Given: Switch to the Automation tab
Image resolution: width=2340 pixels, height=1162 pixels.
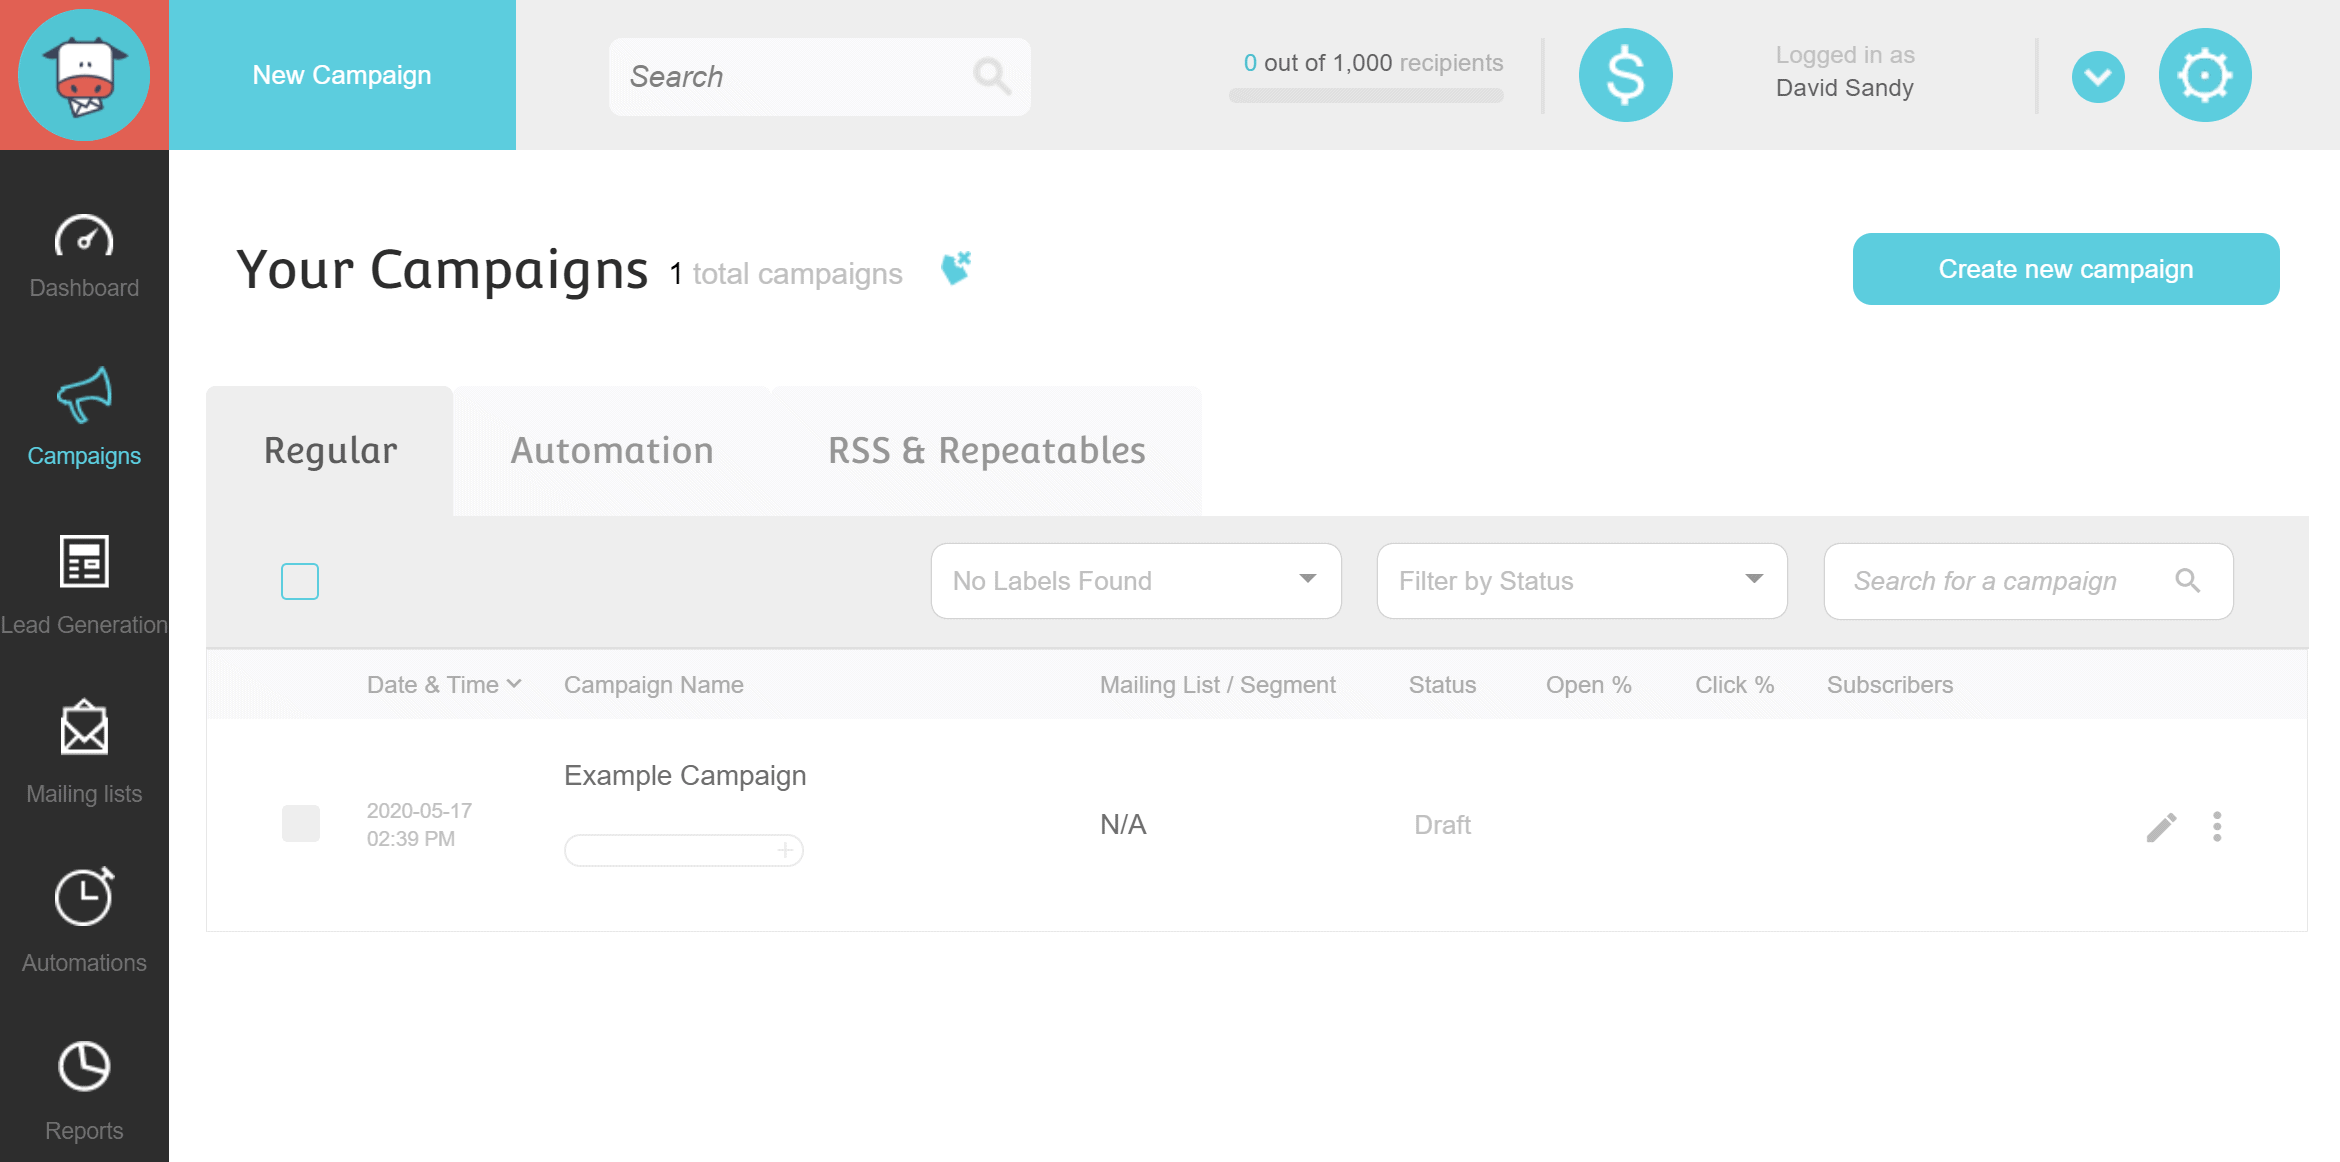Looking at the screenshot, I should coord(612,451).
